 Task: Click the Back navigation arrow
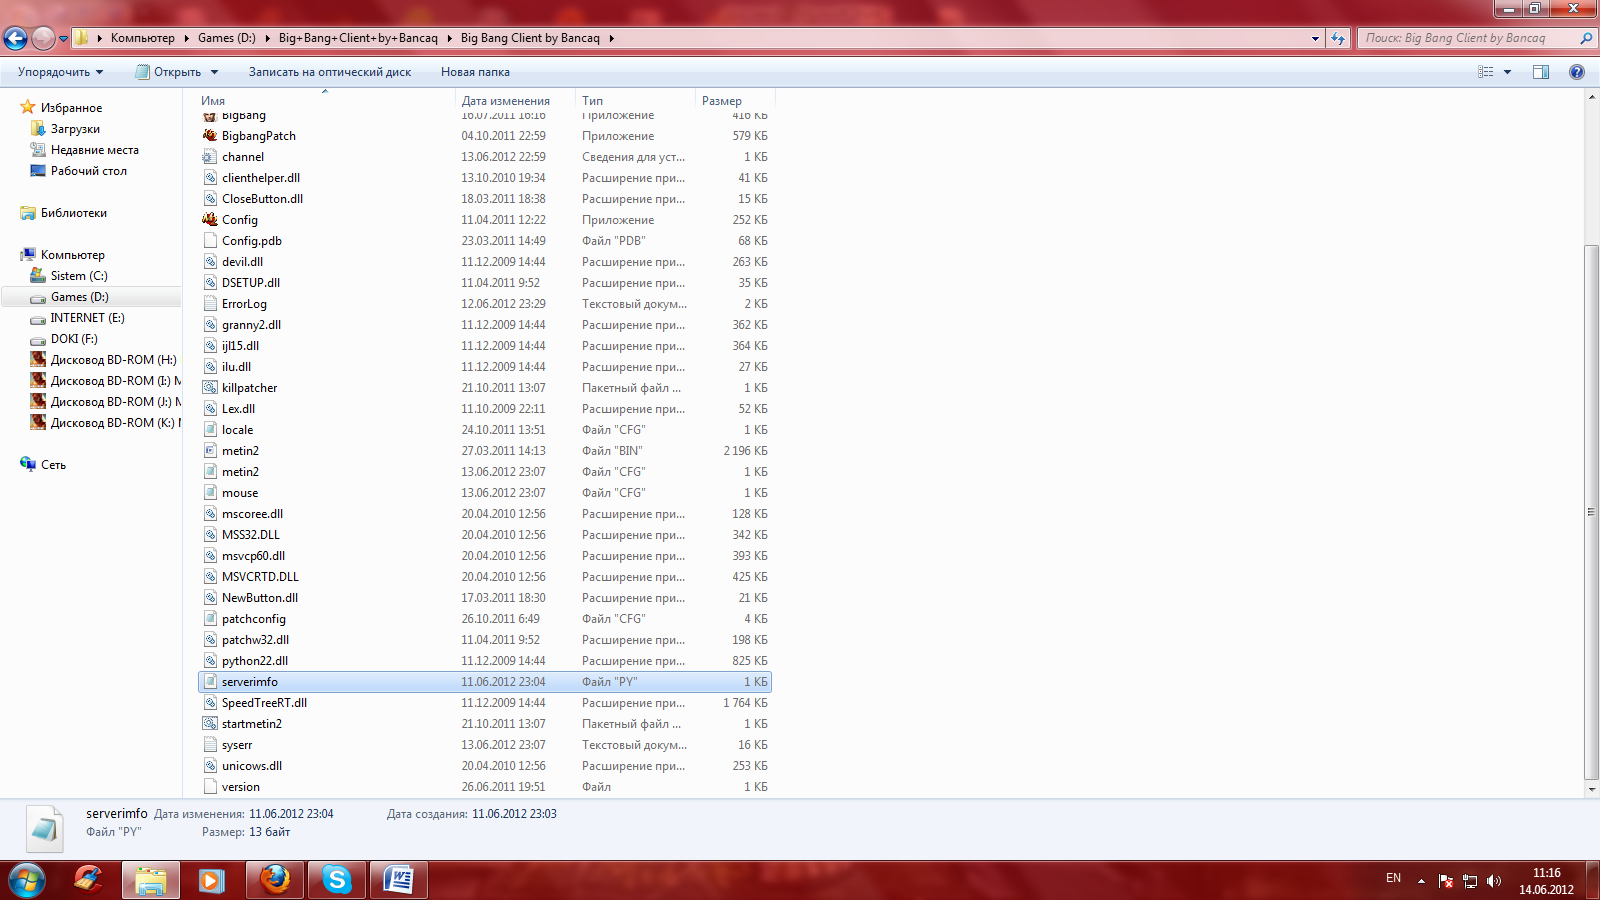[15, 38]
